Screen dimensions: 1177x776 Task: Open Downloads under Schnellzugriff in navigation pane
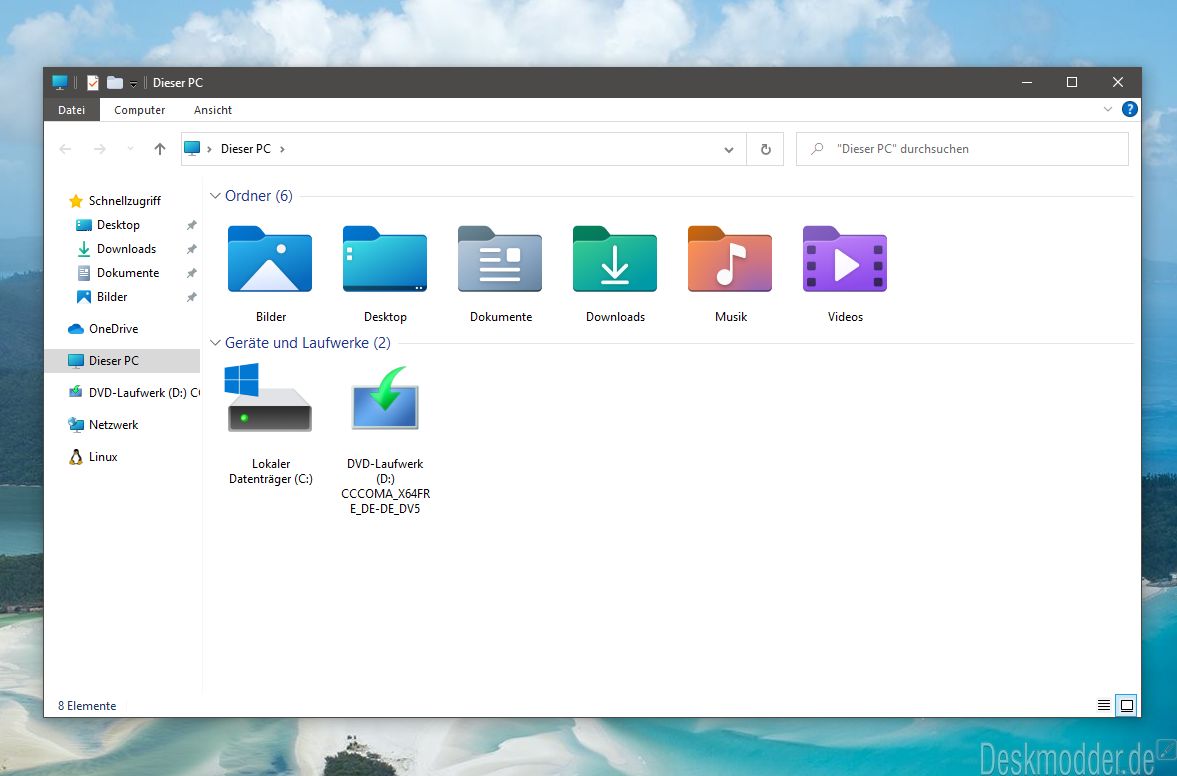pos(126,248)
